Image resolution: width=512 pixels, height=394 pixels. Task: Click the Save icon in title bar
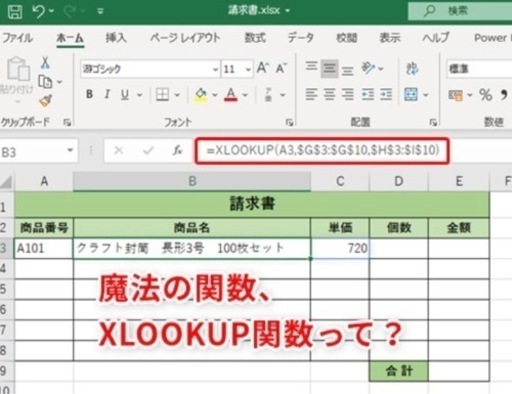tap(15, 11)
